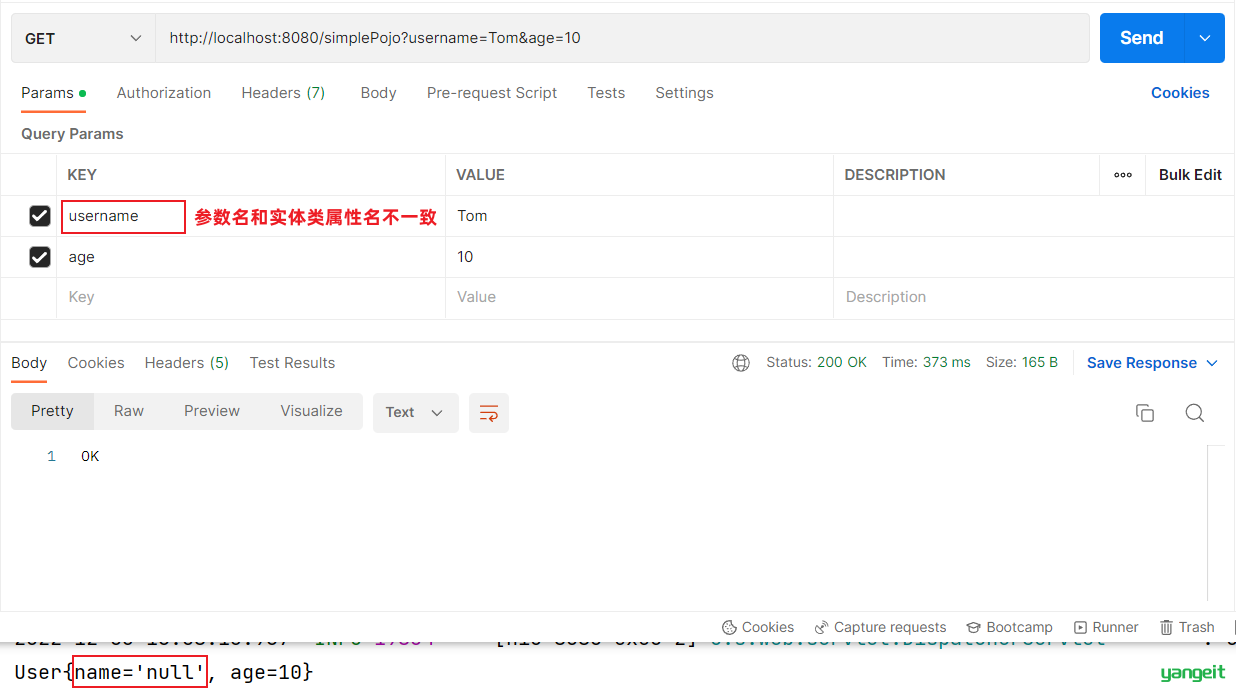Image resolution: width=1236 pixels, height=692 pixels.
Task: Click the empty Description placeholder field
Action: [x=1034, y=297]
